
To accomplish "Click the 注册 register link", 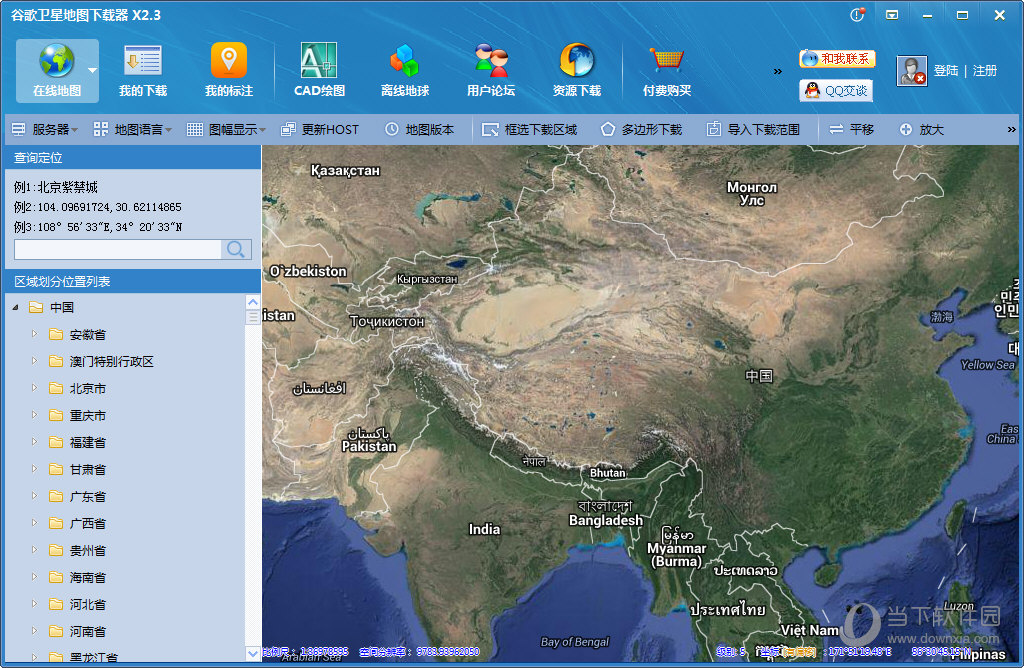I will click(985, 71).
